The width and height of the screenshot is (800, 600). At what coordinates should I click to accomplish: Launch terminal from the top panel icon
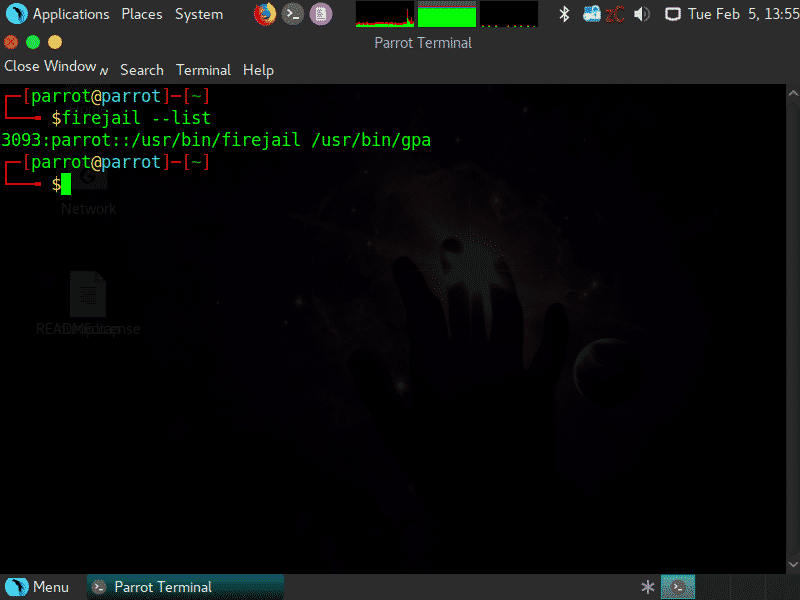293,14
